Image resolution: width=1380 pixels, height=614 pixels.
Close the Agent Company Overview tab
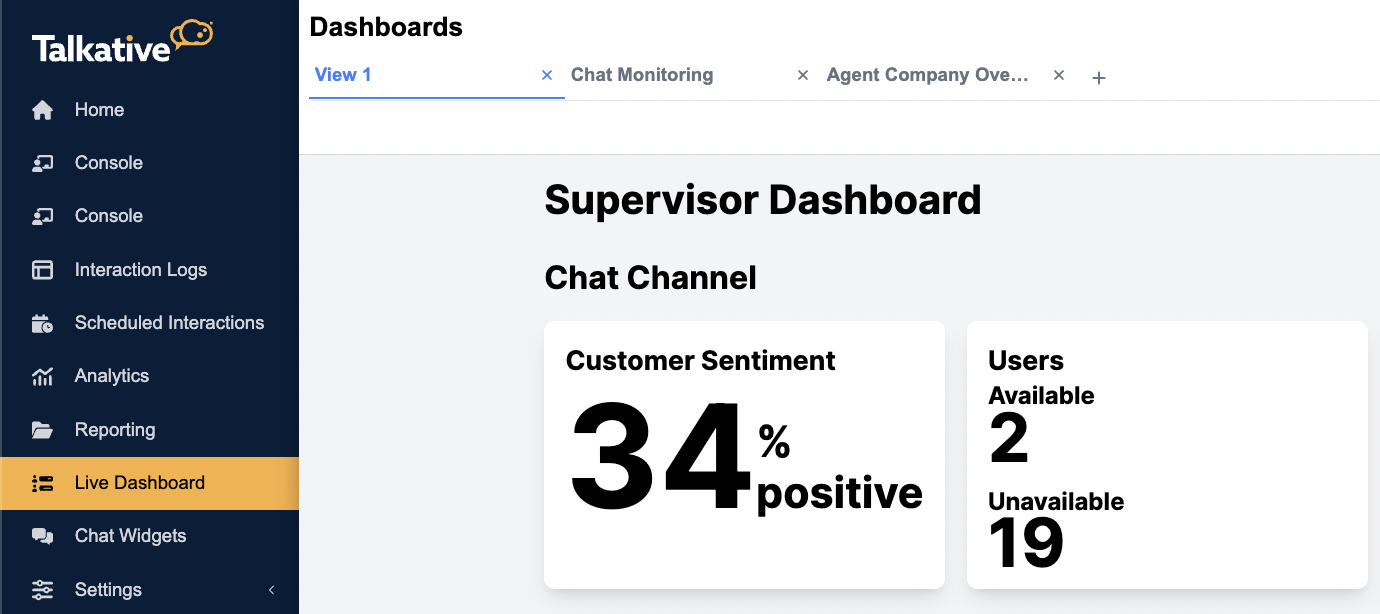pyautogui.click(x=1059, y=75)
